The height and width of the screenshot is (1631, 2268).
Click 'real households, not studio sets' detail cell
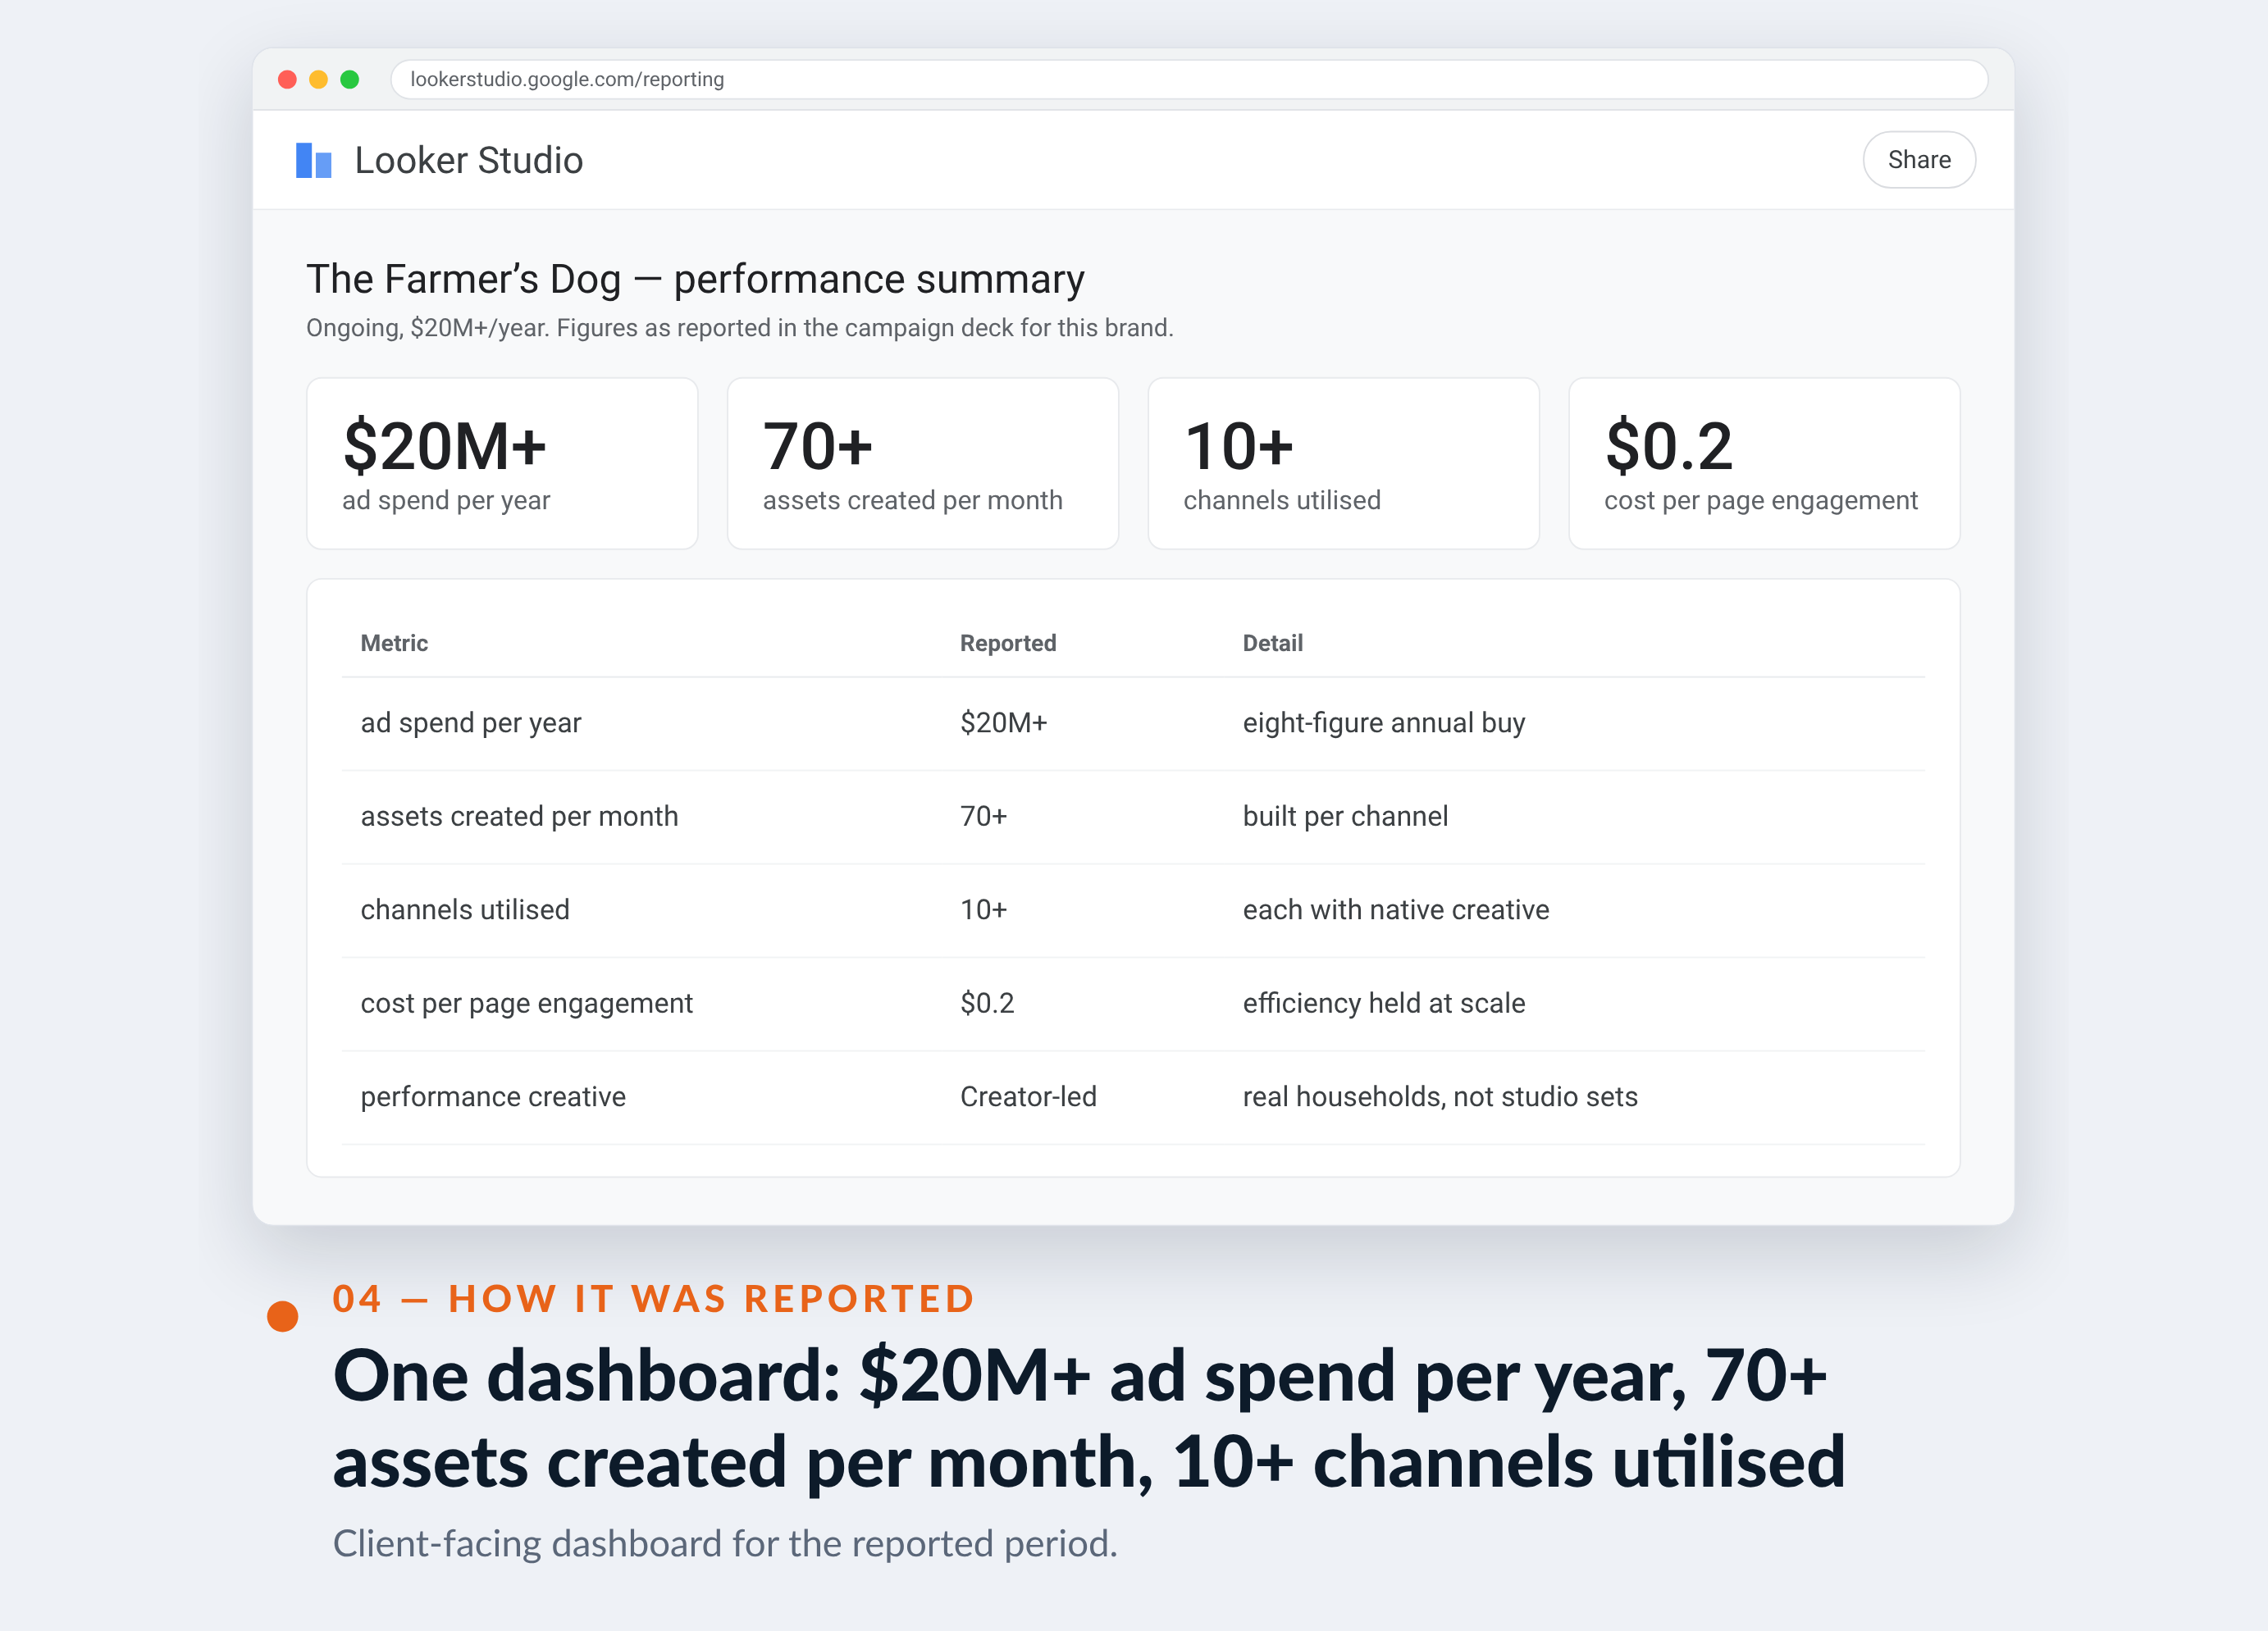[x=1440, y=1096]
